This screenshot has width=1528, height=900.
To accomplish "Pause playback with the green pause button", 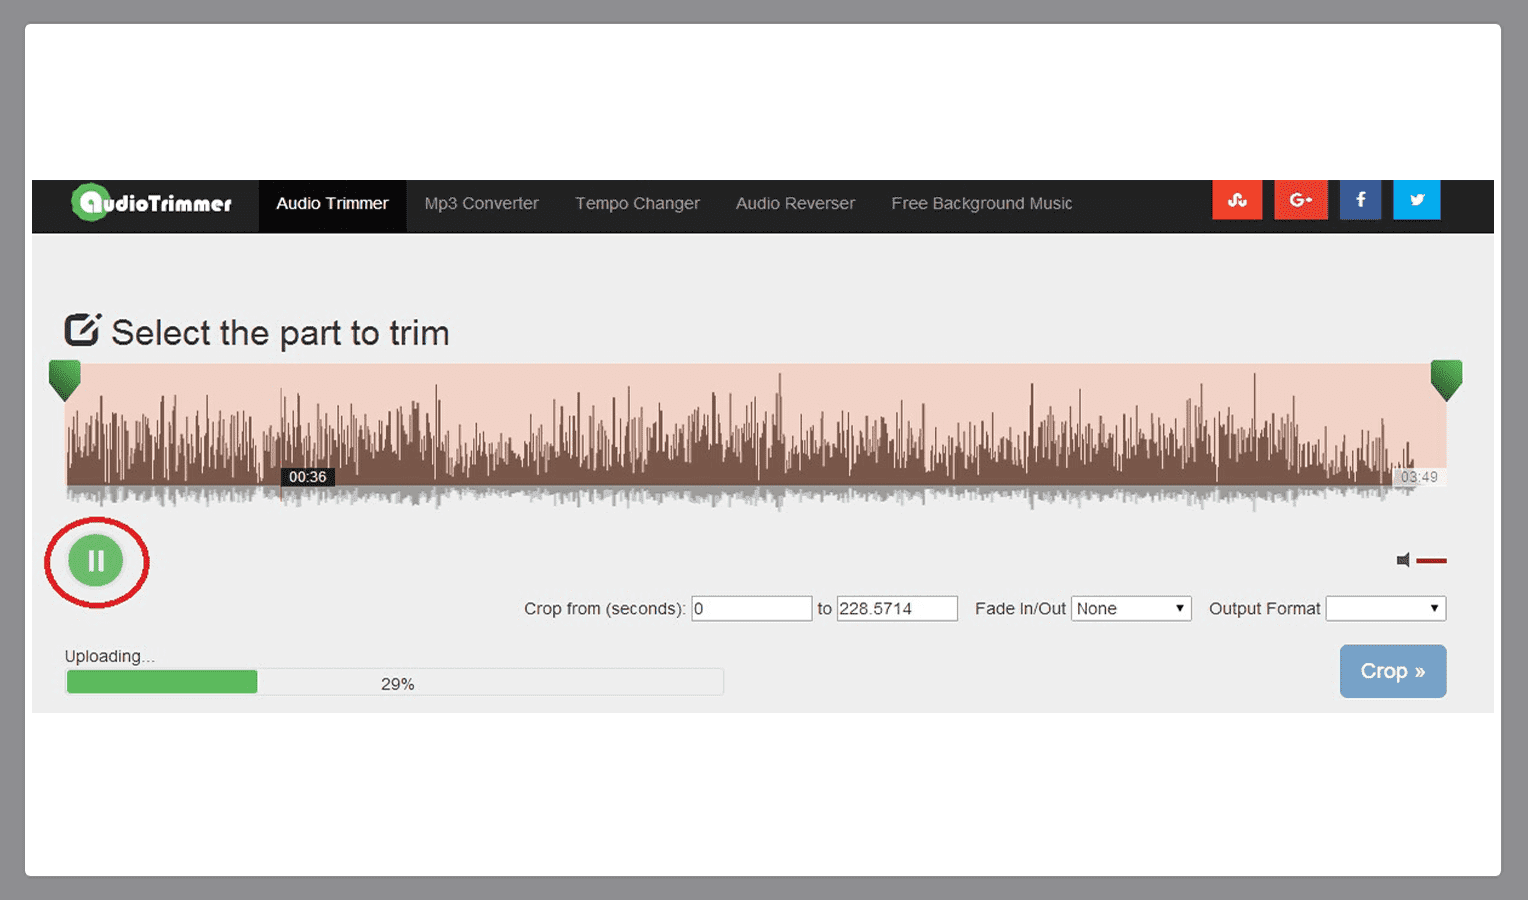I will (96, 561).
